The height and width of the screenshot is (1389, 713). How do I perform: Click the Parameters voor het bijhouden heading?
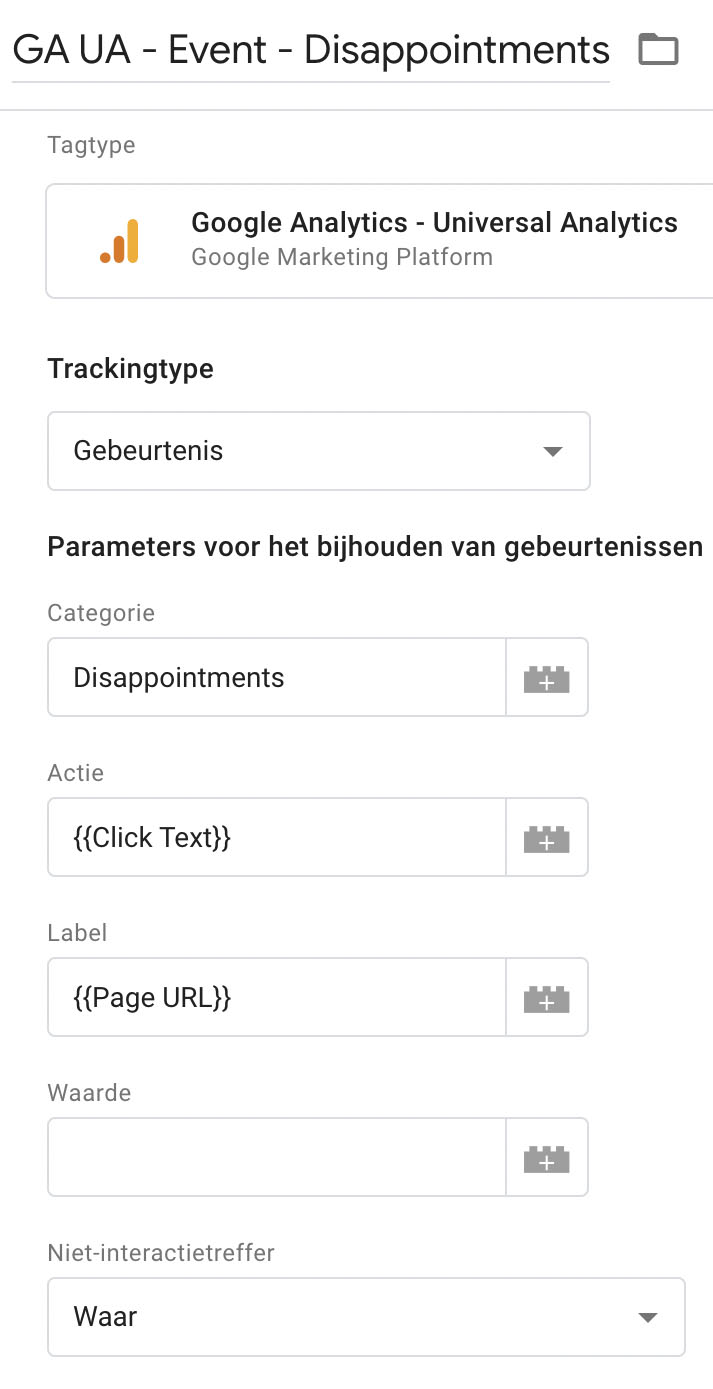click(375, 547)
